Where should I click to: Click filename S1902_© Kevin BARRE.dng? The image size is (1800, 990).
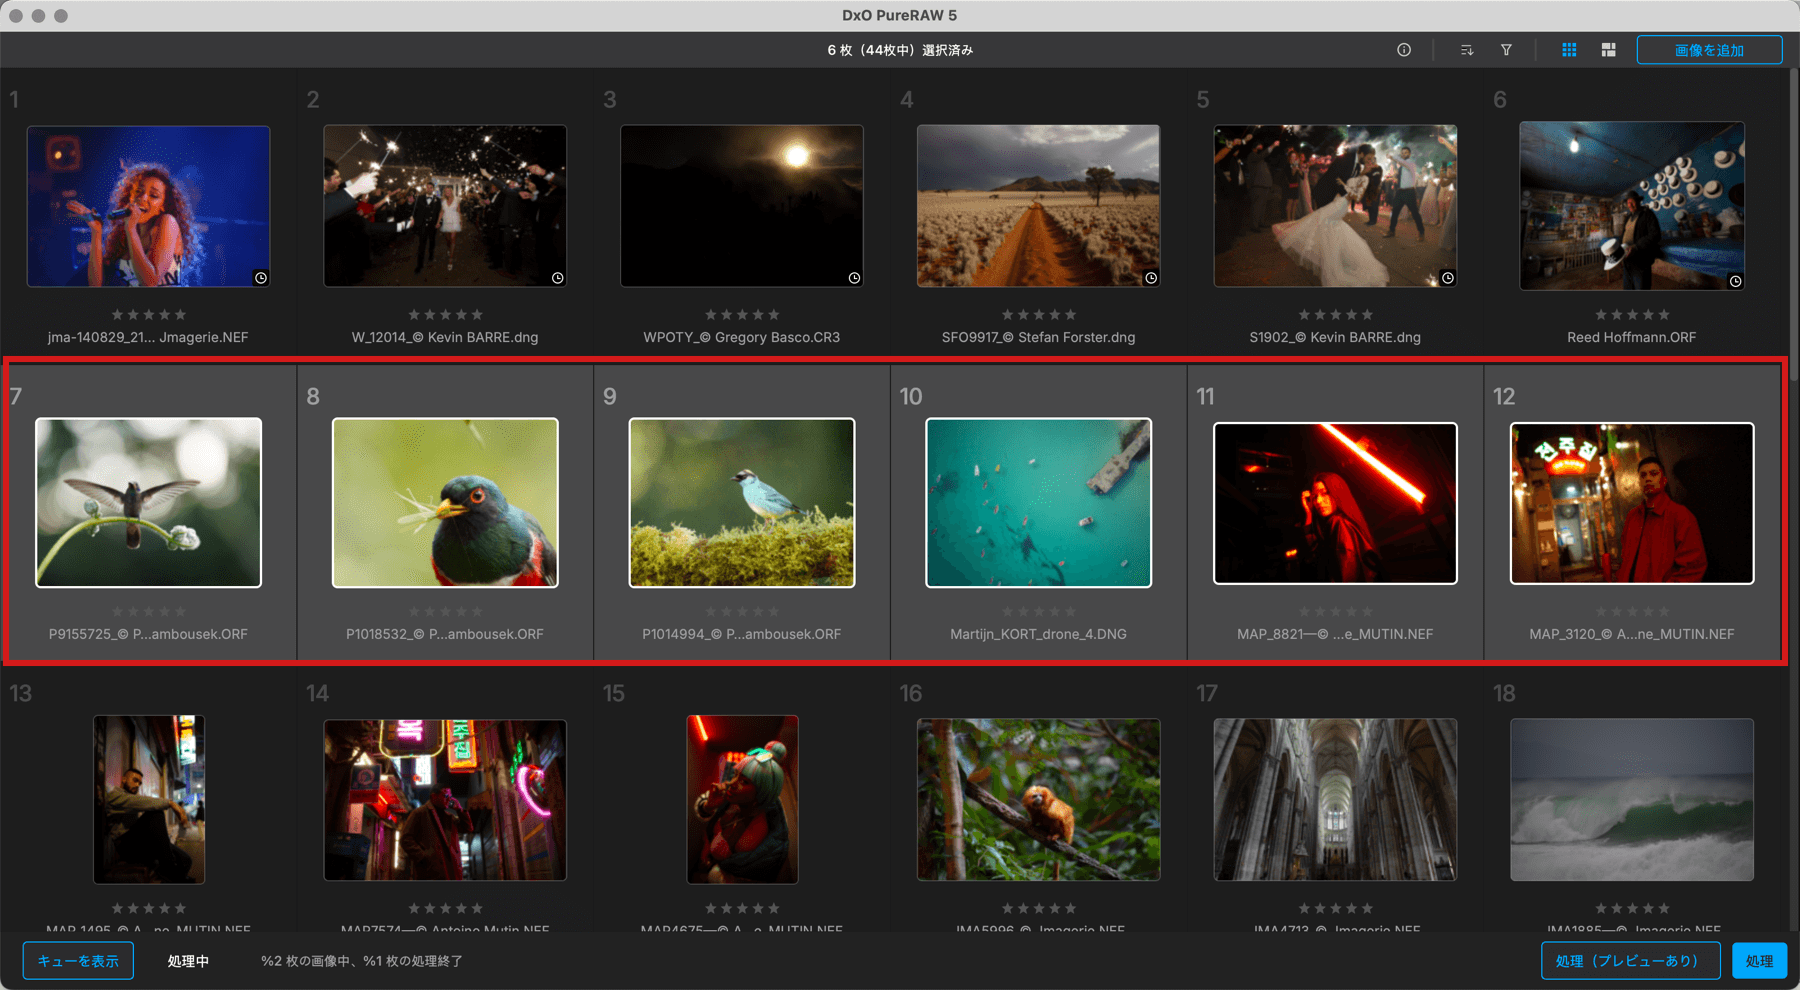[x=1335, y=337]
